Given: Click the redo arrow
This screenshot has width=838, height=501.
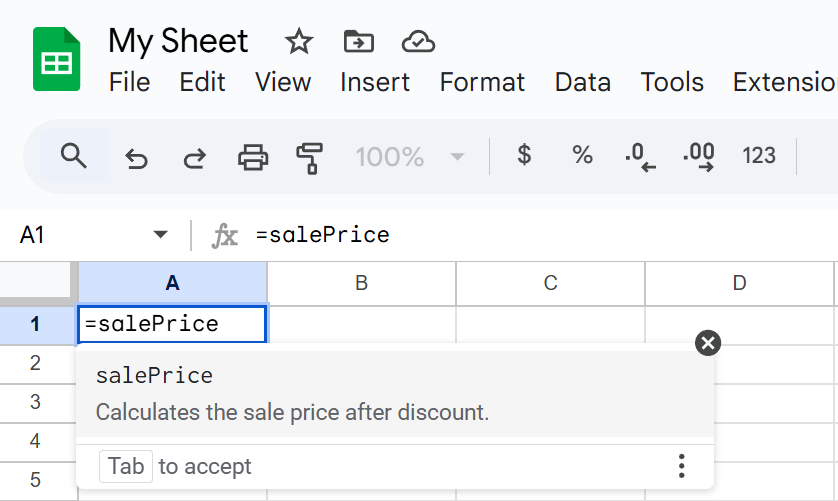Looking at the screenshot, I should tap(194, 157).
